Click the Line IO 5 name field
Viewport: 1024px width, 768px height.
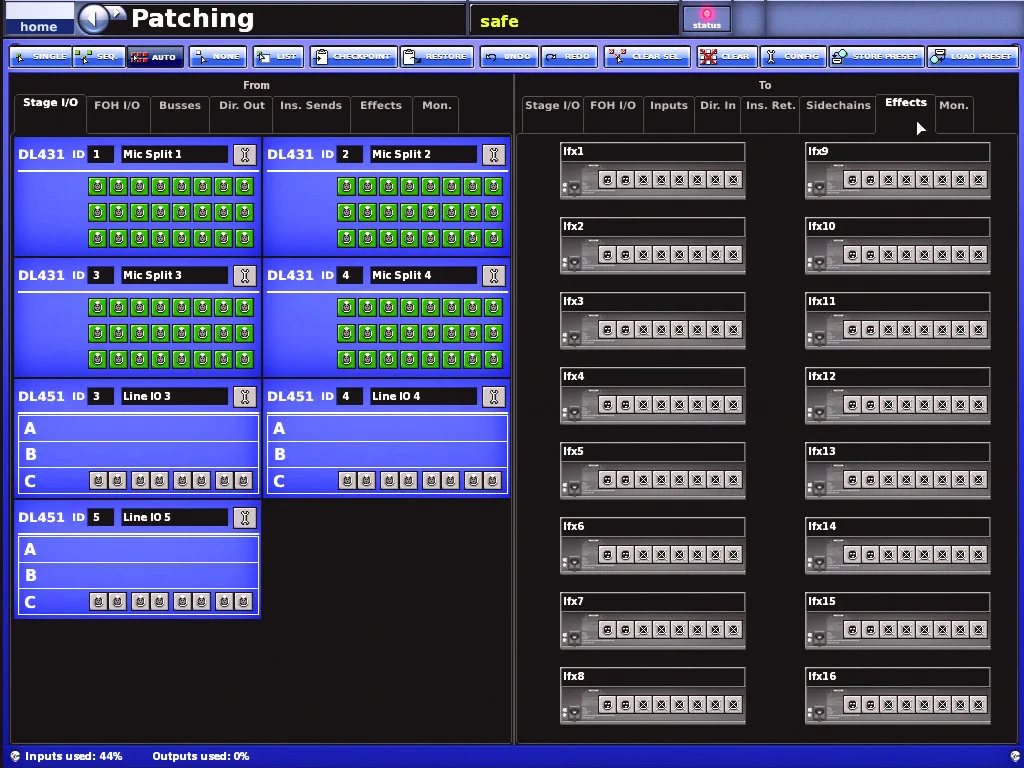tap(174, 517)
